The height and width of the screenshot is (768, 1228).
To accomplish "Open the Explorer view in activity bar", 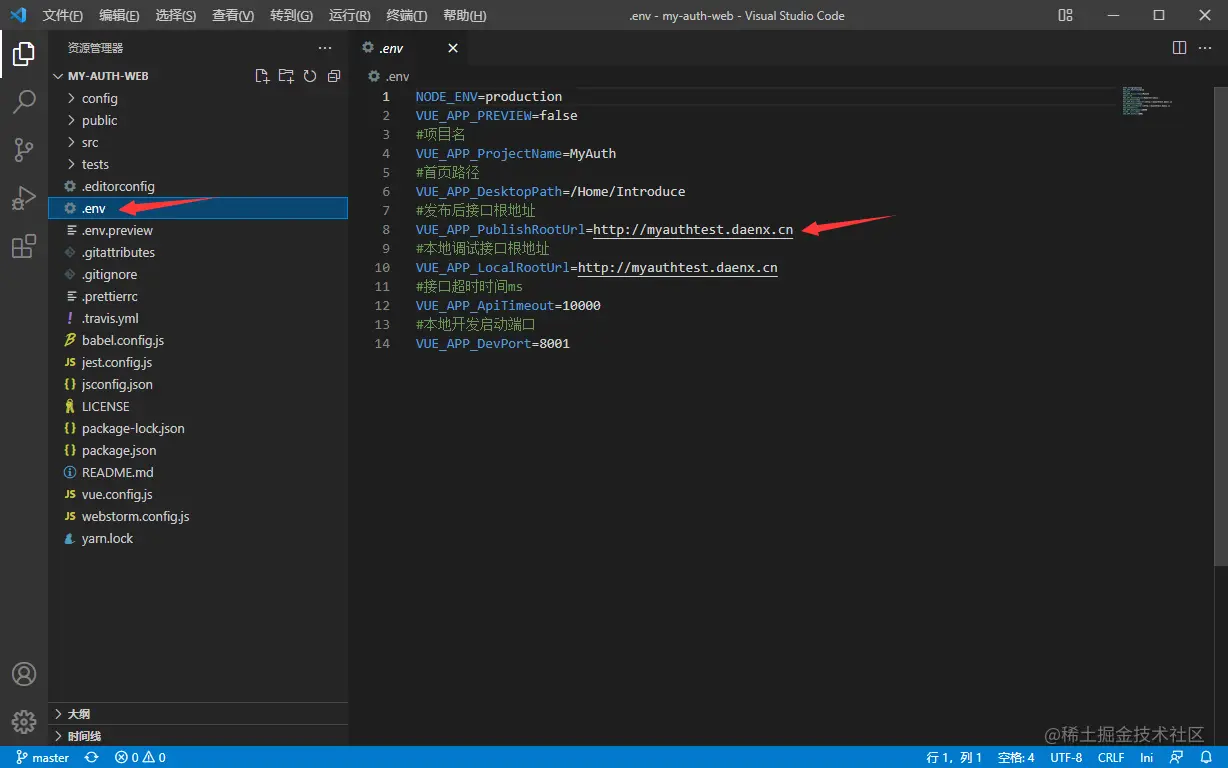I will tap(24, 54).
